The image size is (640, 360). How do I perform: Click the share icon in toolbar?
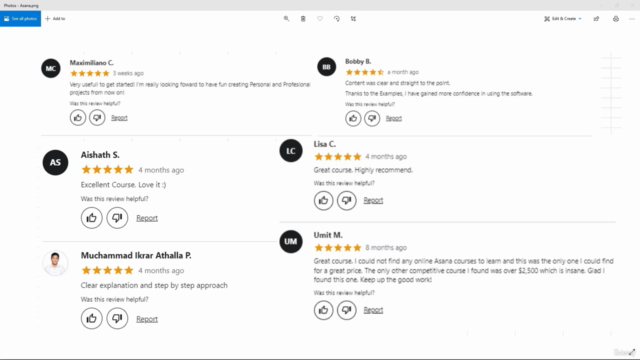click(x=596, y=19)
